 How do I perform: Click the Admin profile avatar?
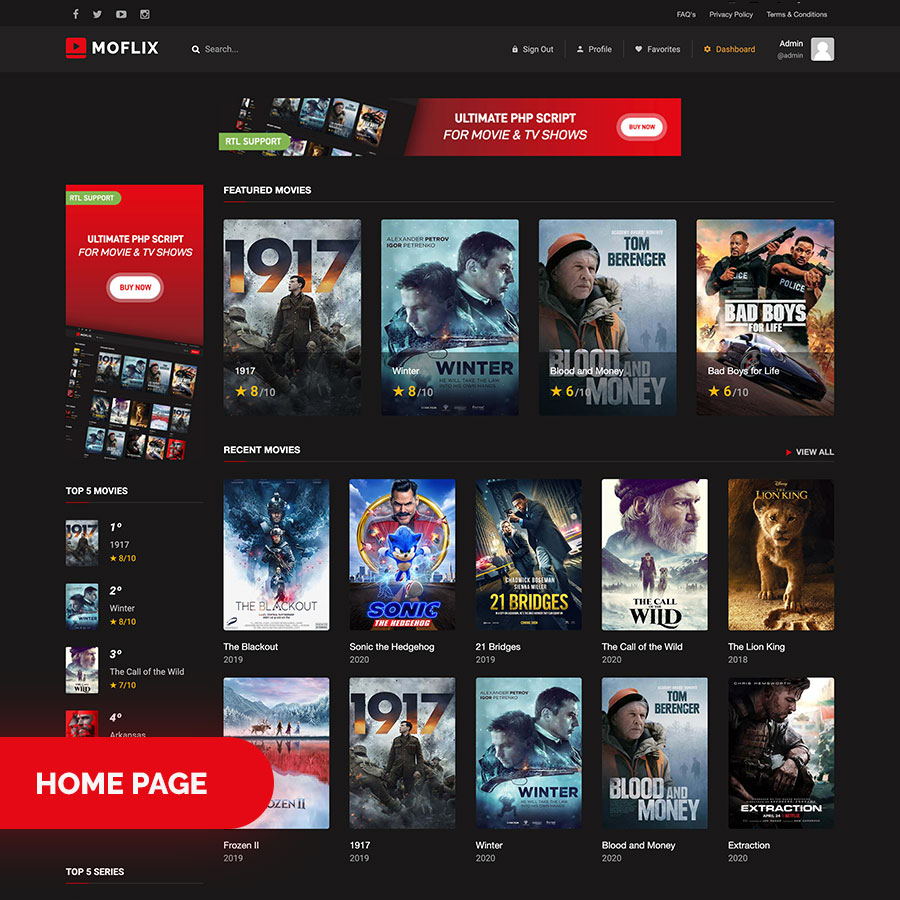point(822,49)
